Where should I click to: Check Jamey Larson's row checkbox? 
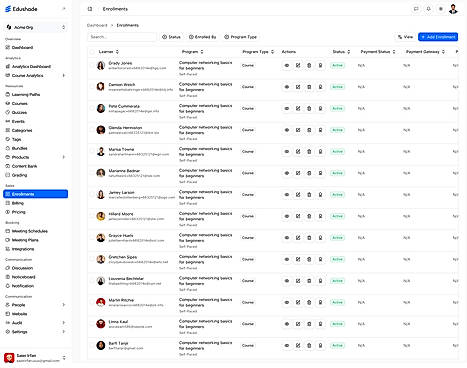coord(92,194)
